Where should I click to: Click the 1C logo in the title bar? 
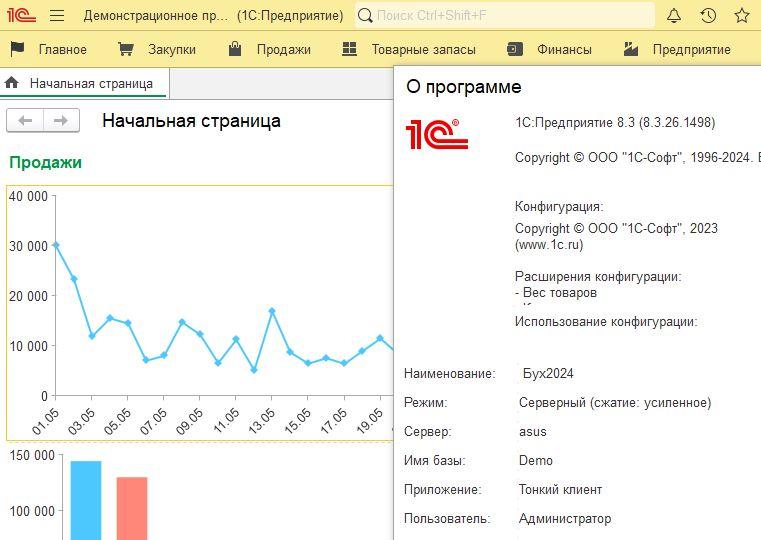21,15
